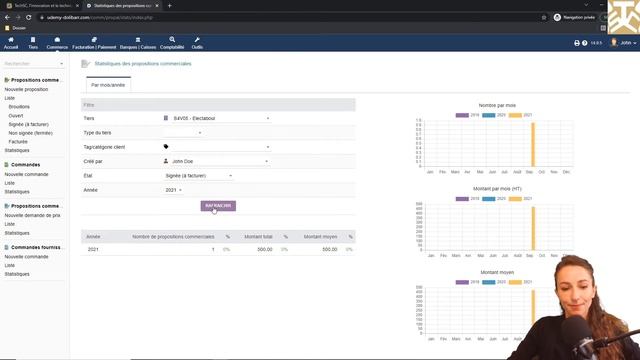
Task: Close the first browser tab
Action: pyautogui.click(x=77, y=6)
